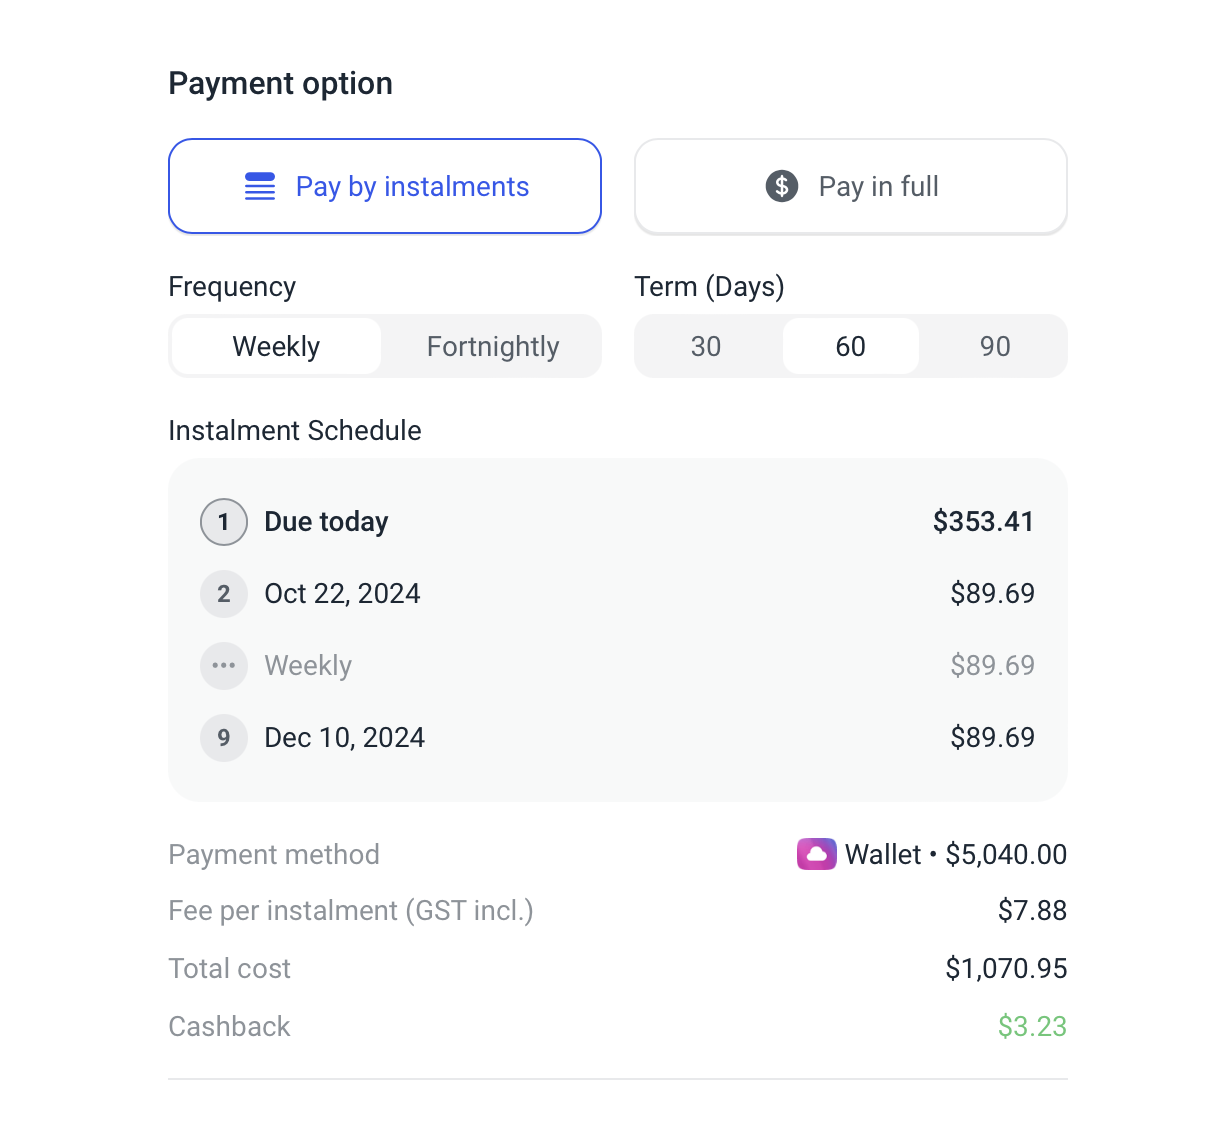Switch frequency to Fortnightly
The image size is (1228, 1138).
tap(493, 346)
